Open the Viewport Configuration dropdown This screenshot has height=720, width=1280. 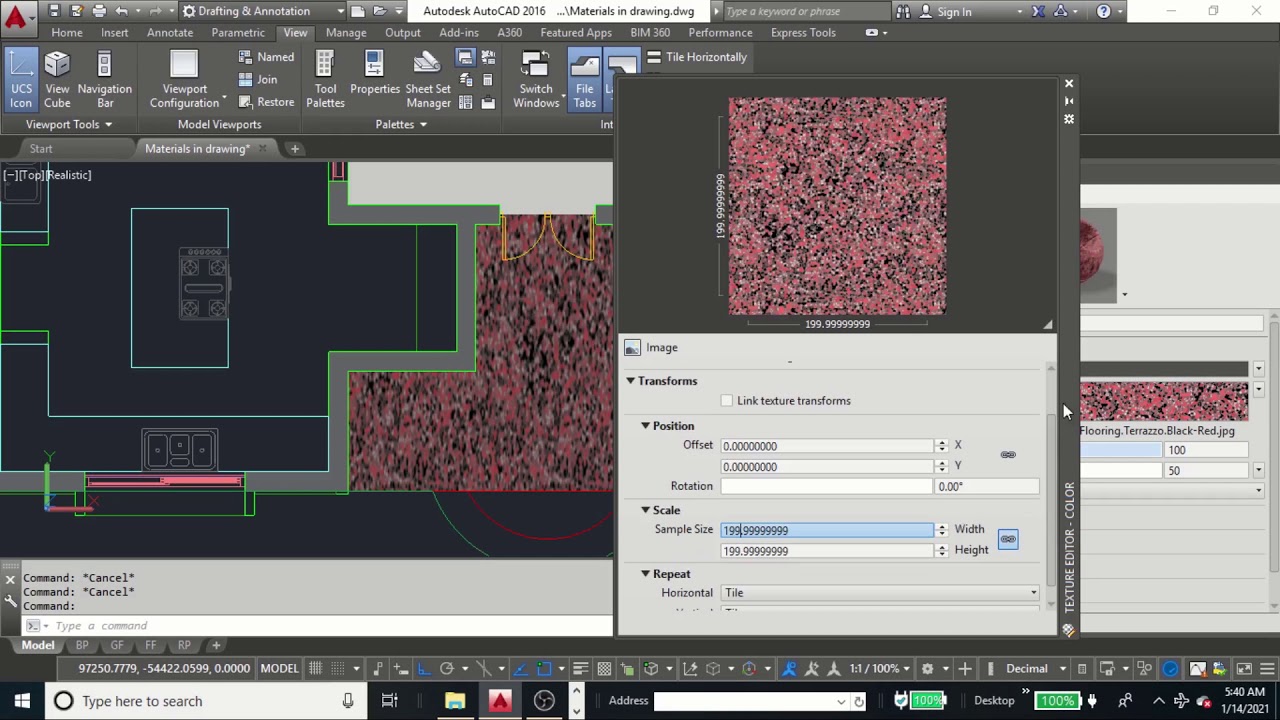pyautogui.click(x=184, y=79)
